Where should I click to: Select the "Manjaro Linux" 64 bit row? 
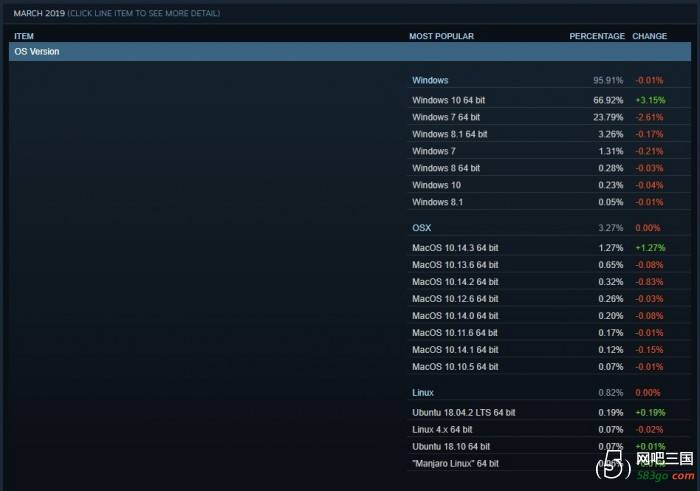tap(549, 463)
